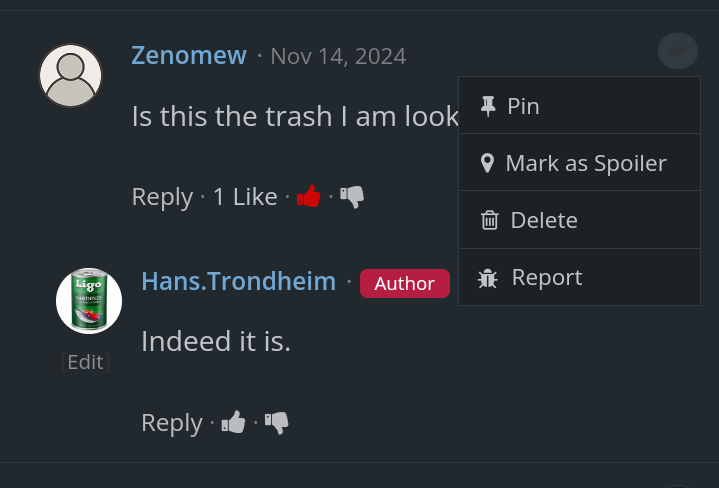Open the Hans.Trondheim username link
The image size is (719, 488).
point(238,282)
